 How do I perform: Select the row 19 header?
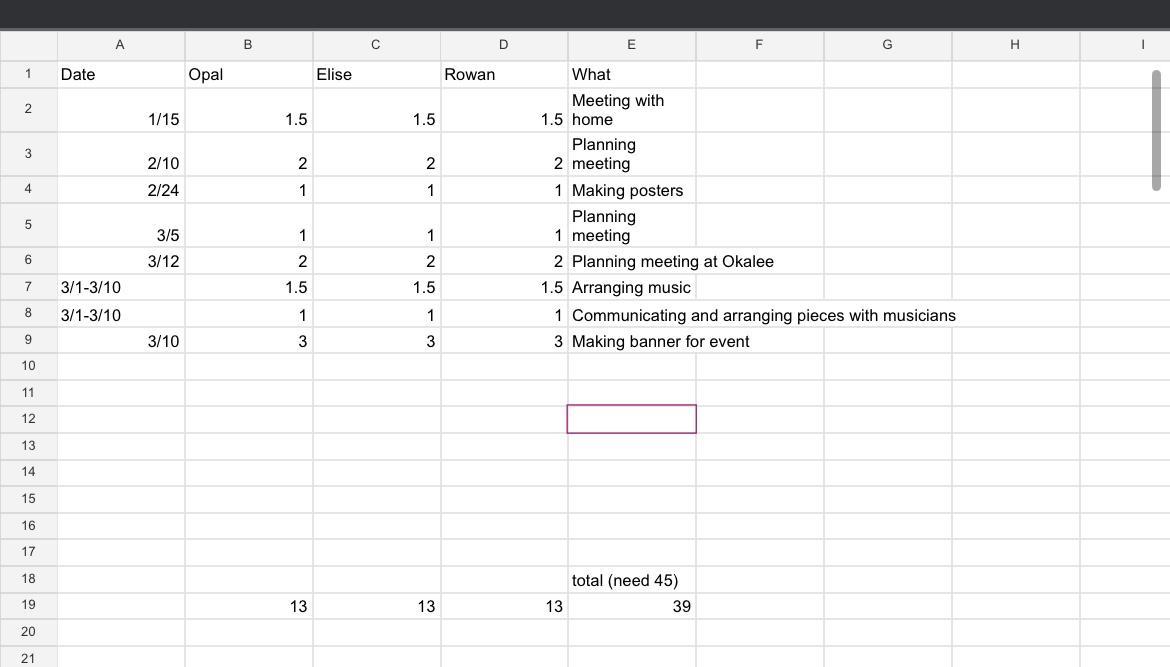pyautogui.click(x=28, y=605)
